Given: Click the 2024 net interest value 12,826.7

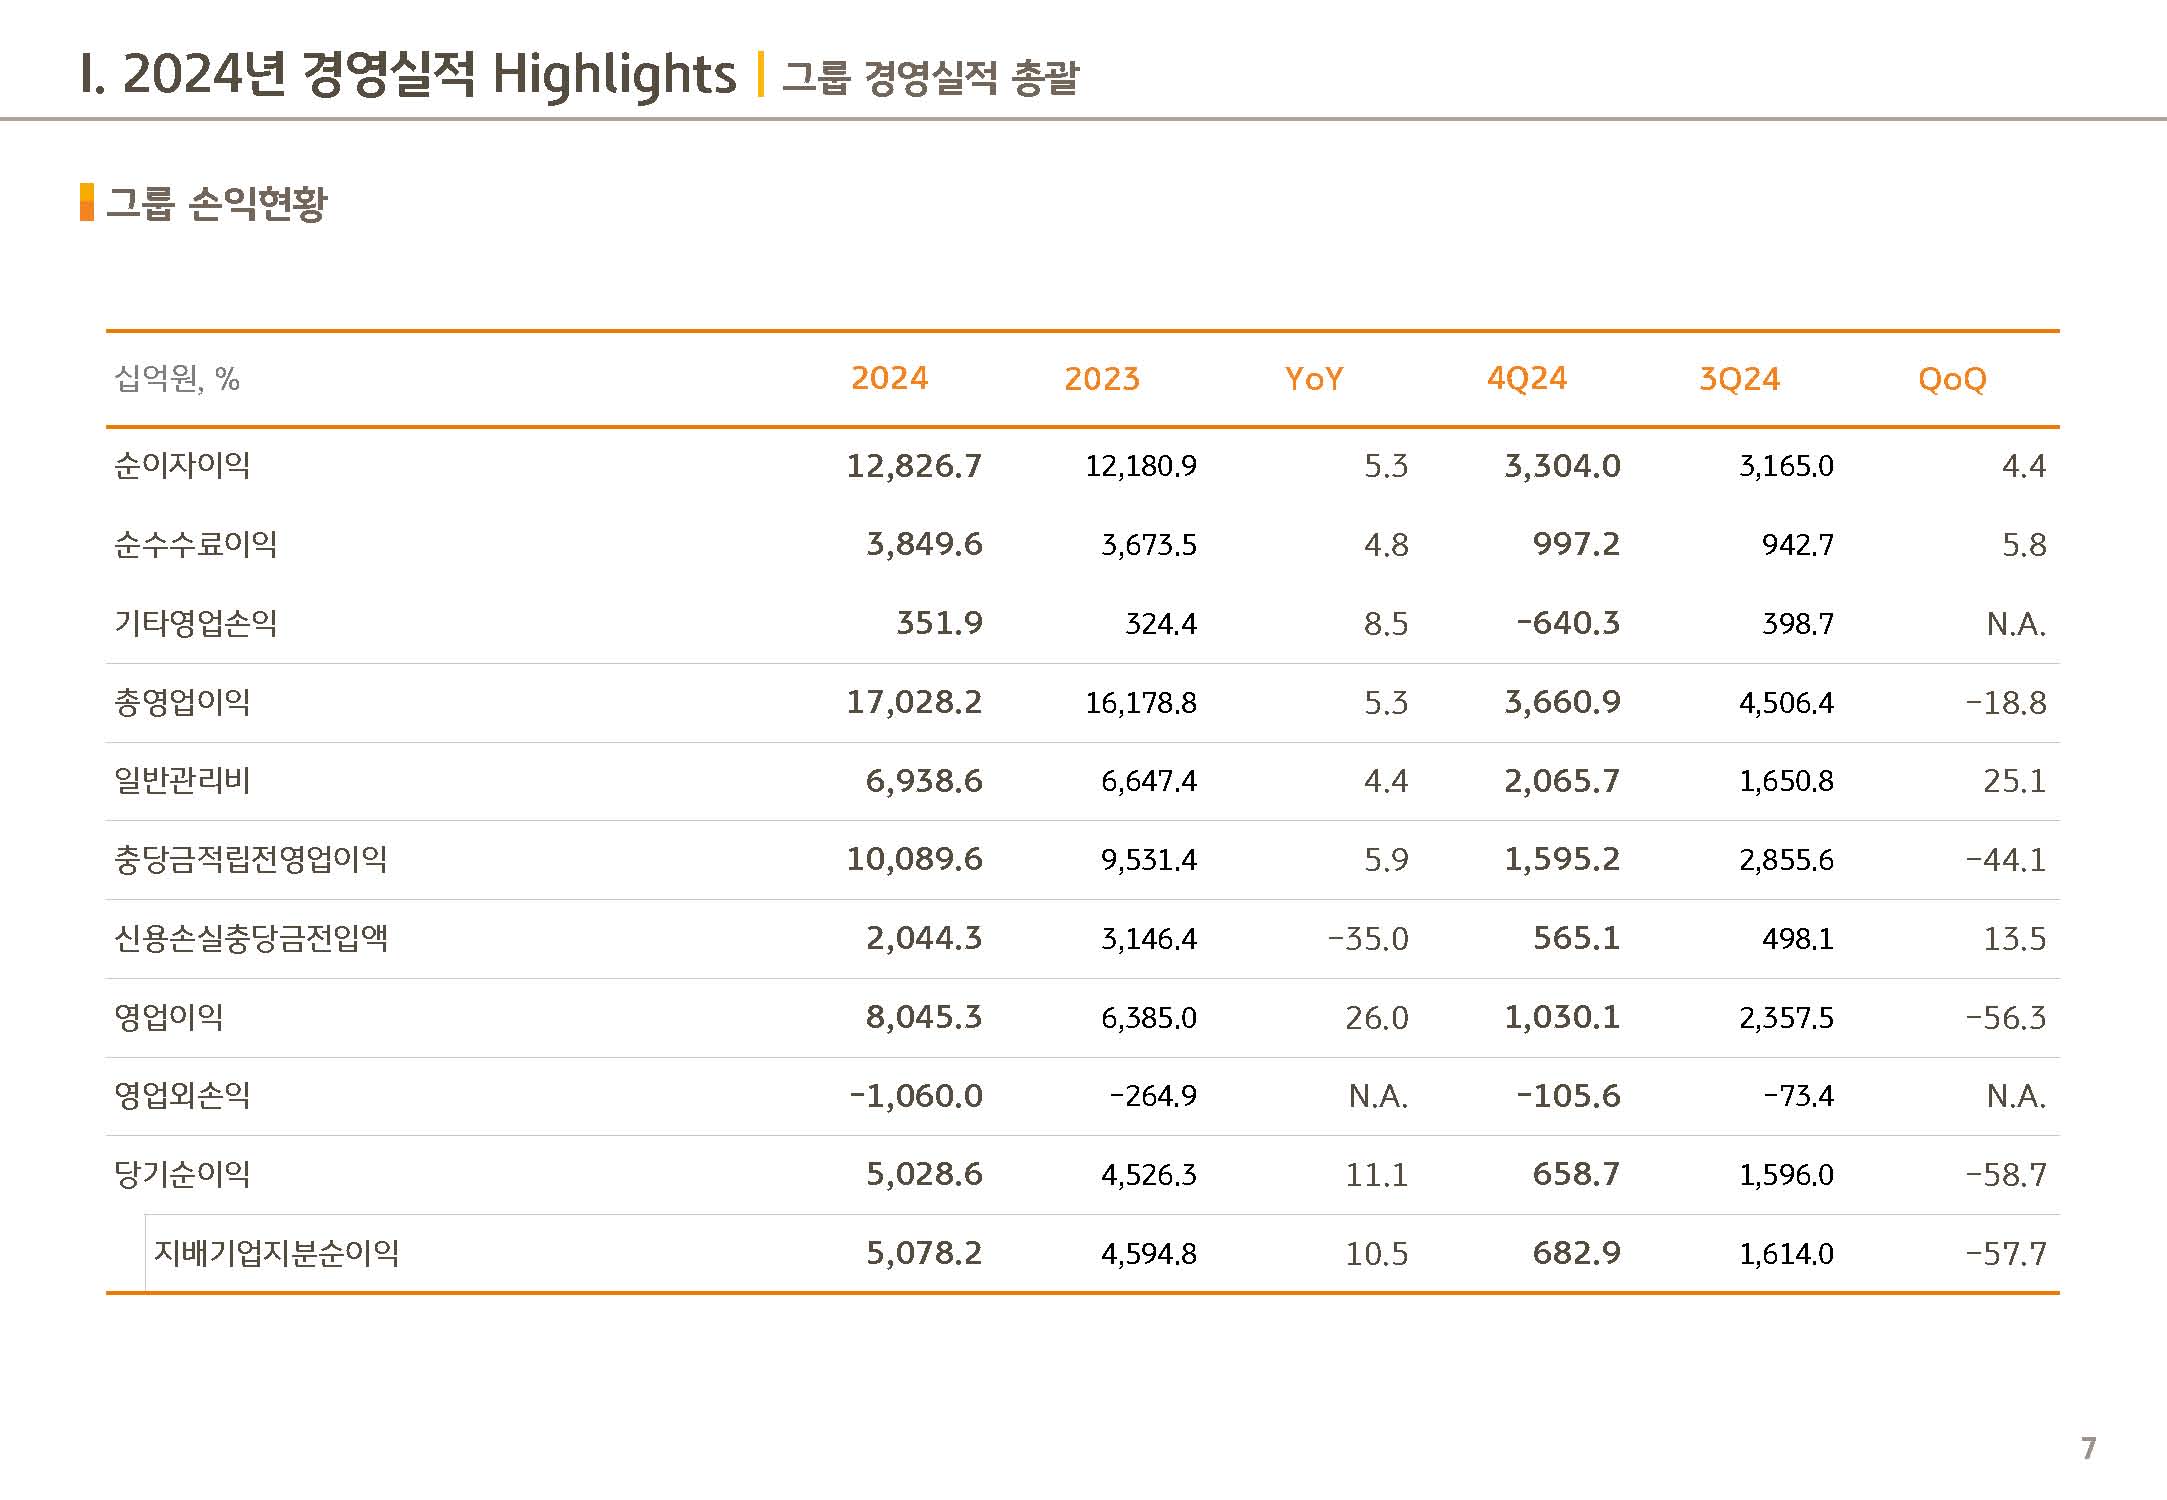Looking at the screenshot, I should 914,466.
